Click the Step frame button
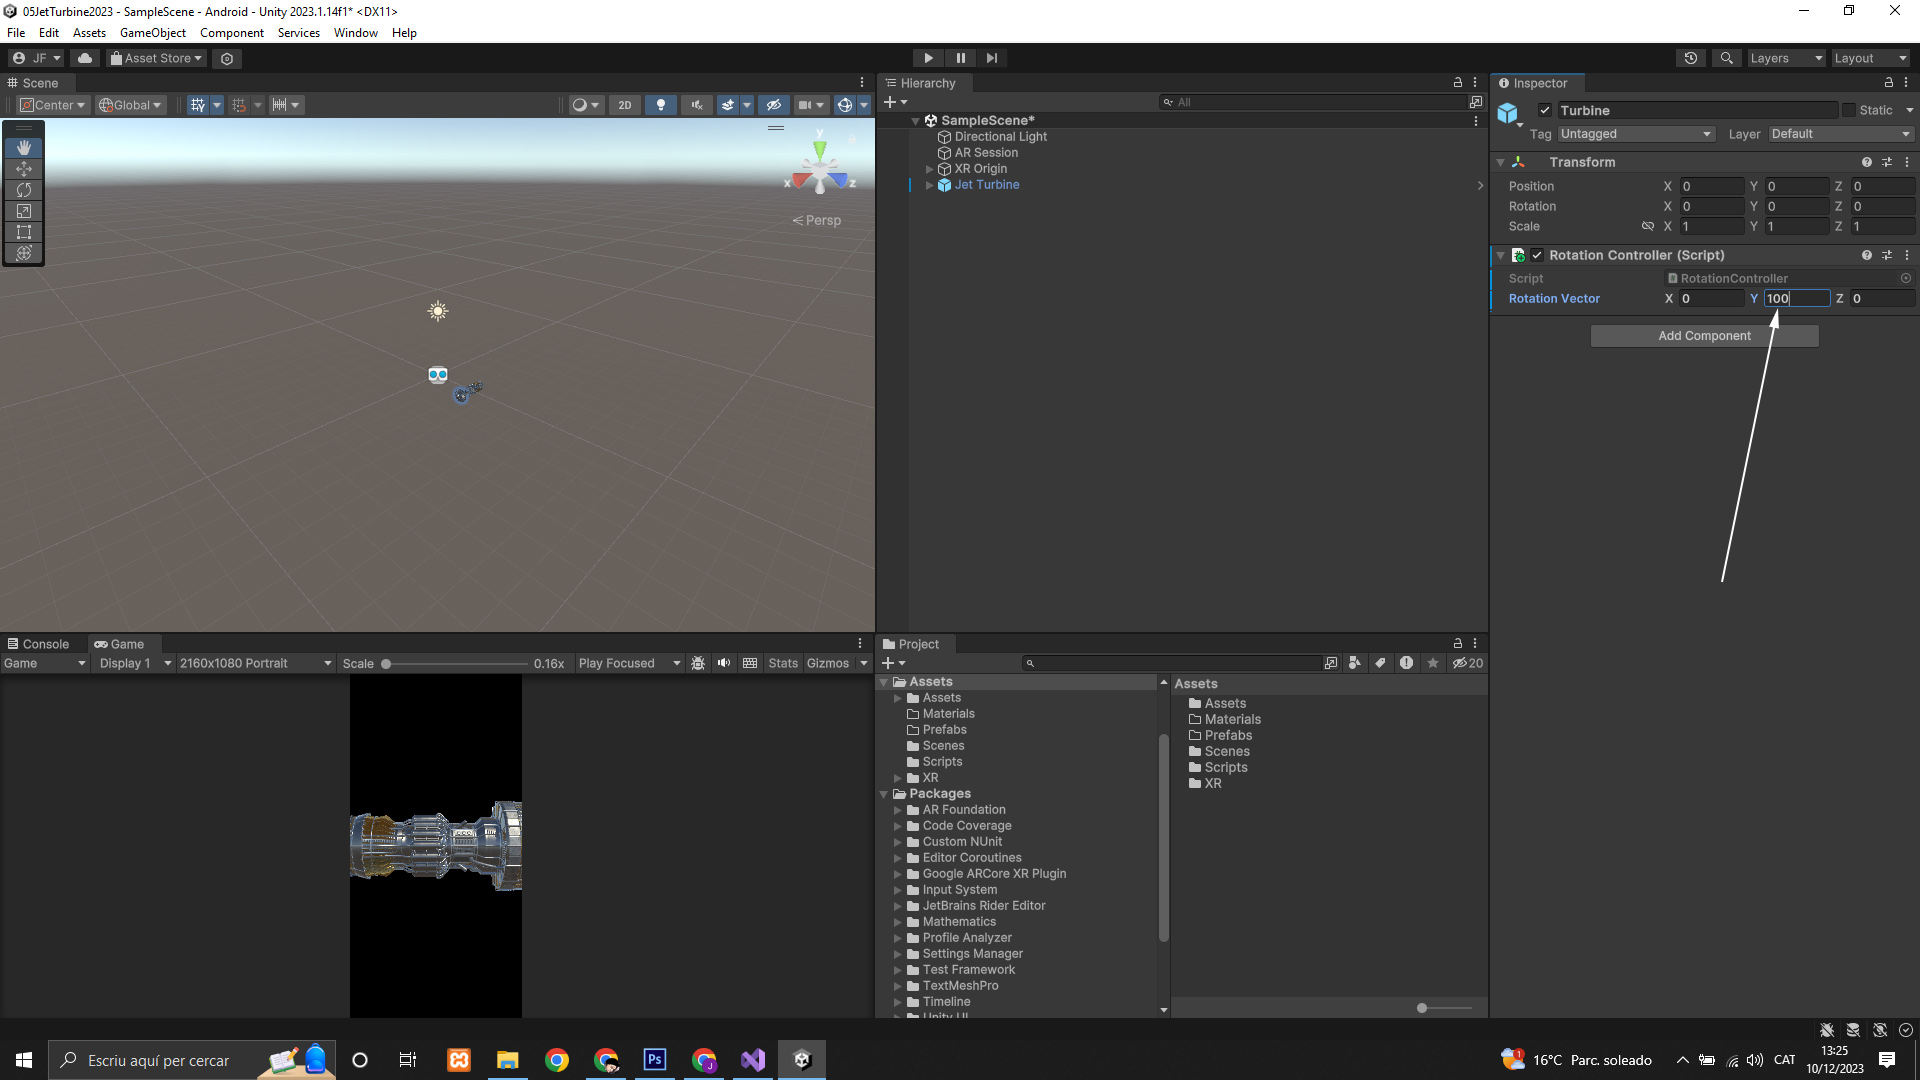The image size is (1920, 1080). pyautogui.click(x=991, y=58)
